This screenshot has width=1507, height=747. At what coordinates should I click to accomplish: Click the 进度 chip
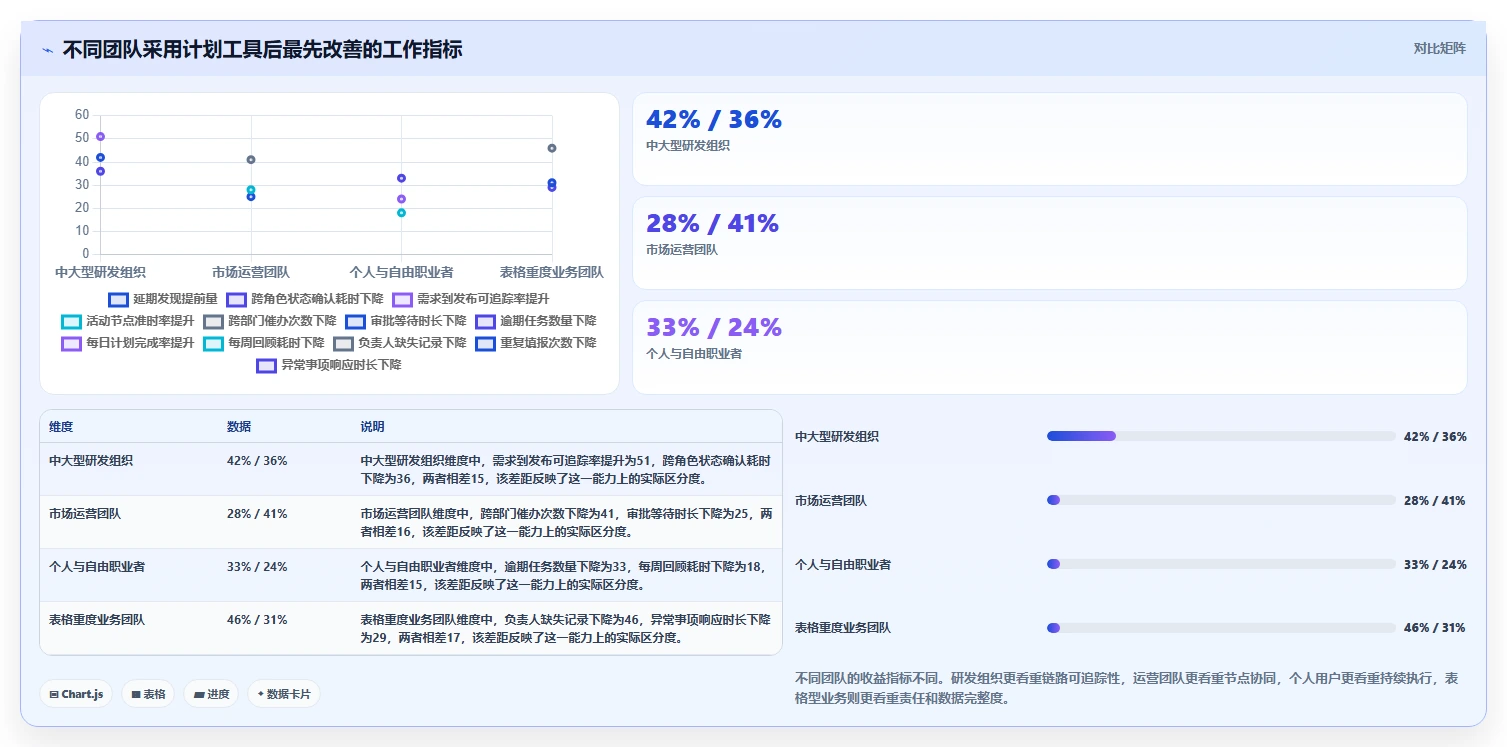pyautogui.click(x=211, y=694)
